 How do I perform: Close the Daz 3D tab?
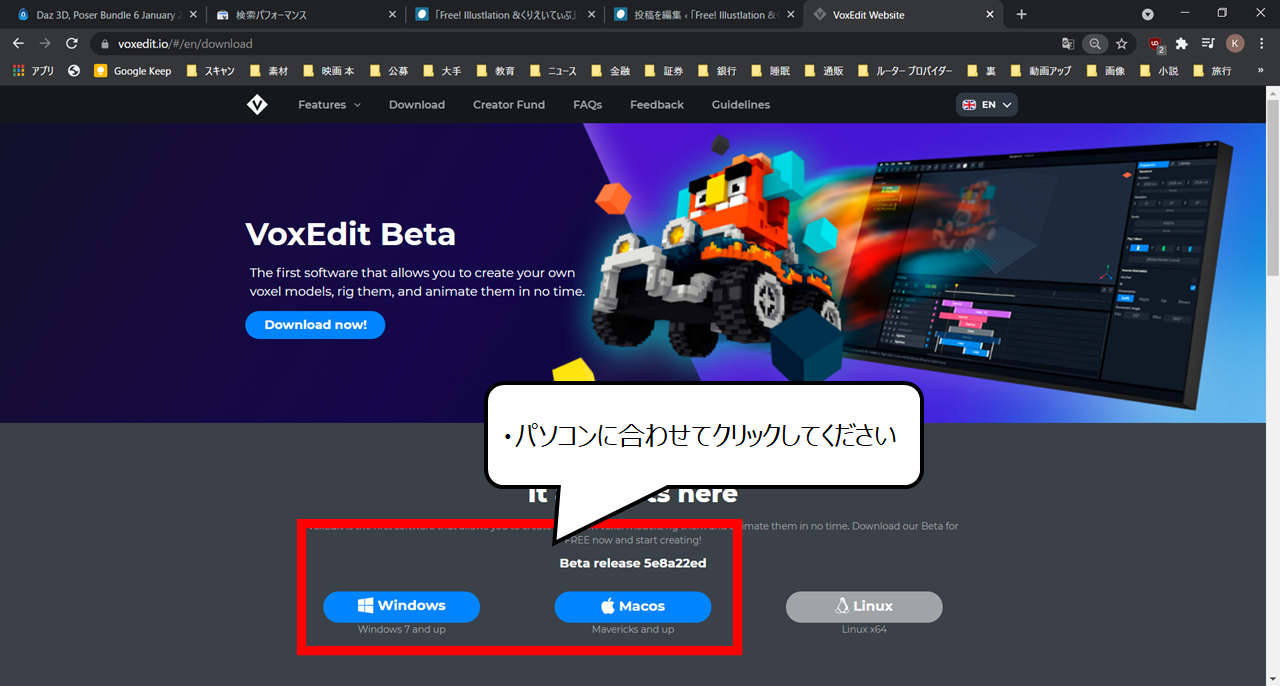(192, 15)
